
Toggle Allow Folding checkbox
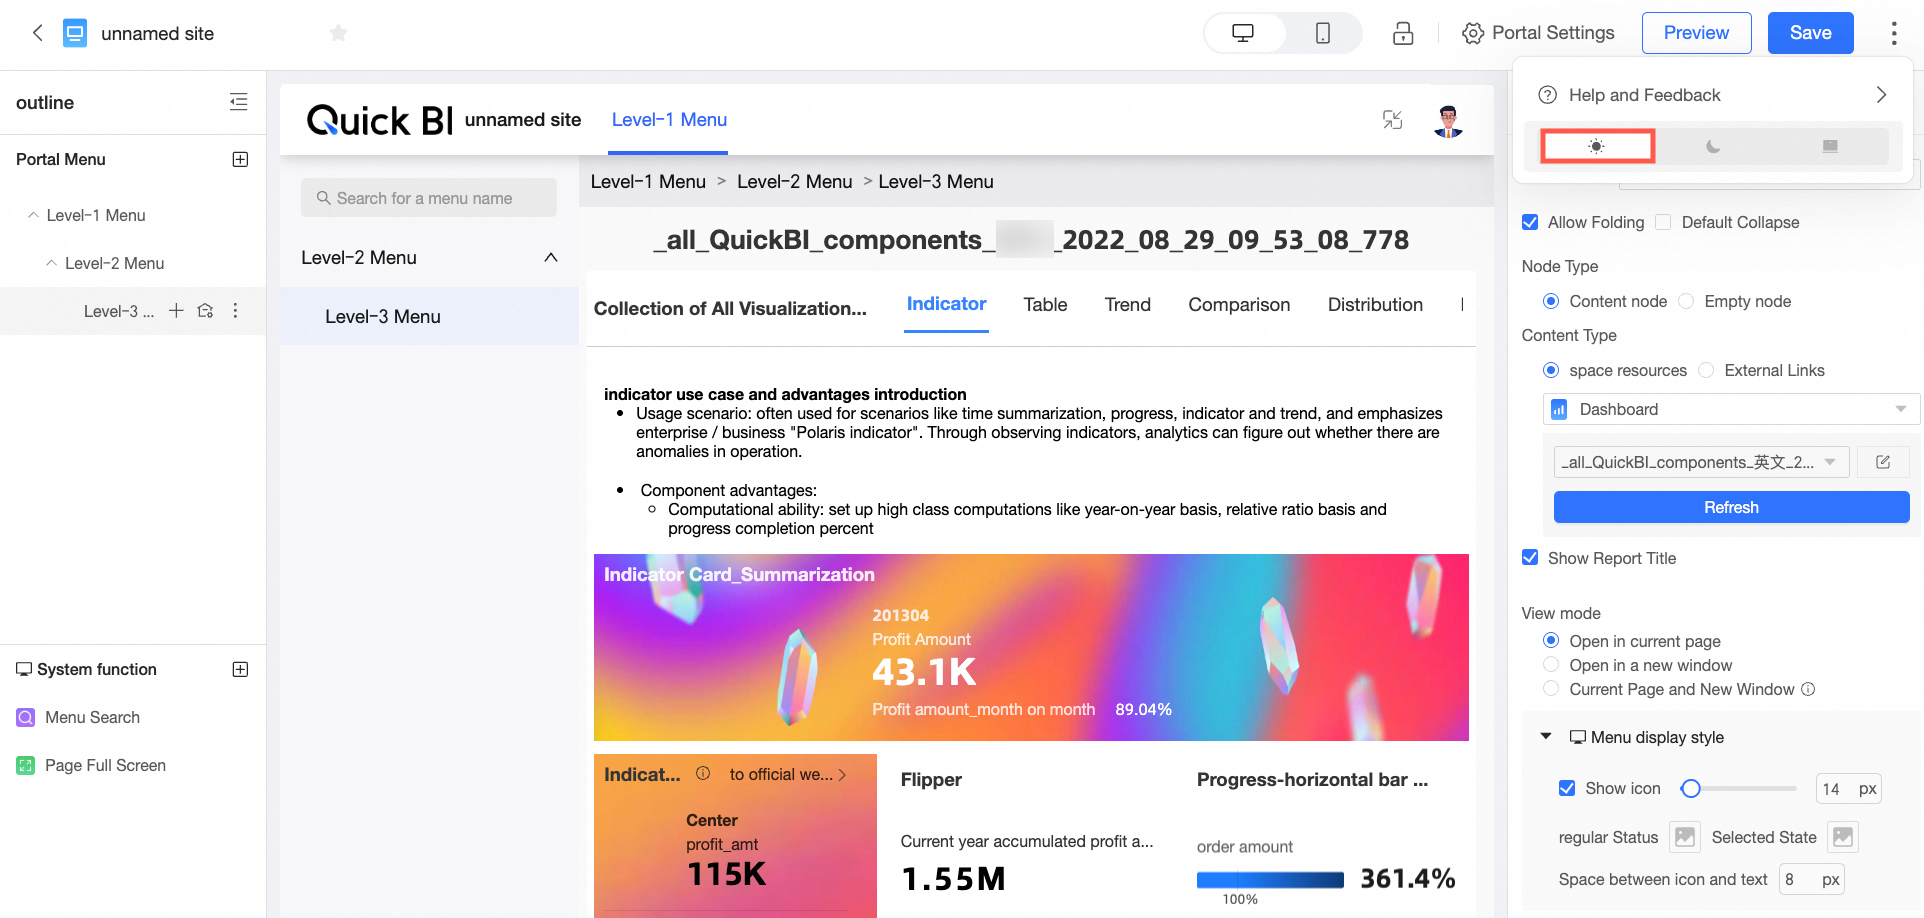click(1530, 222)
